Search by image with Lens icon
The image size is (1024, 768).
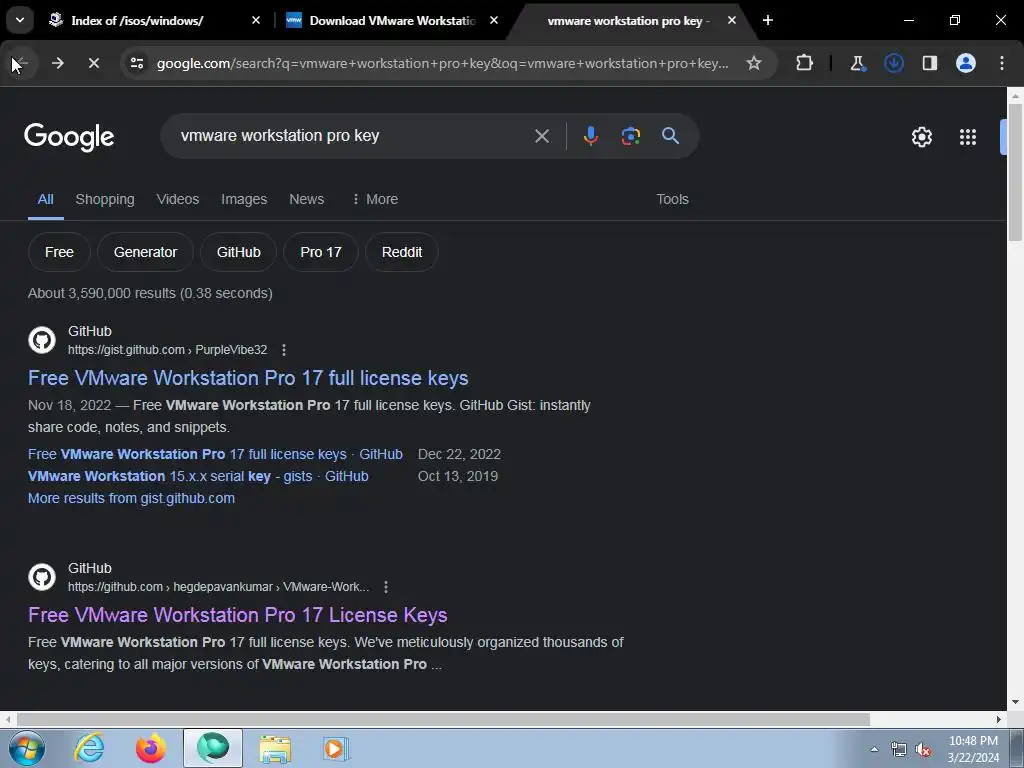click(x=630, y=136)
